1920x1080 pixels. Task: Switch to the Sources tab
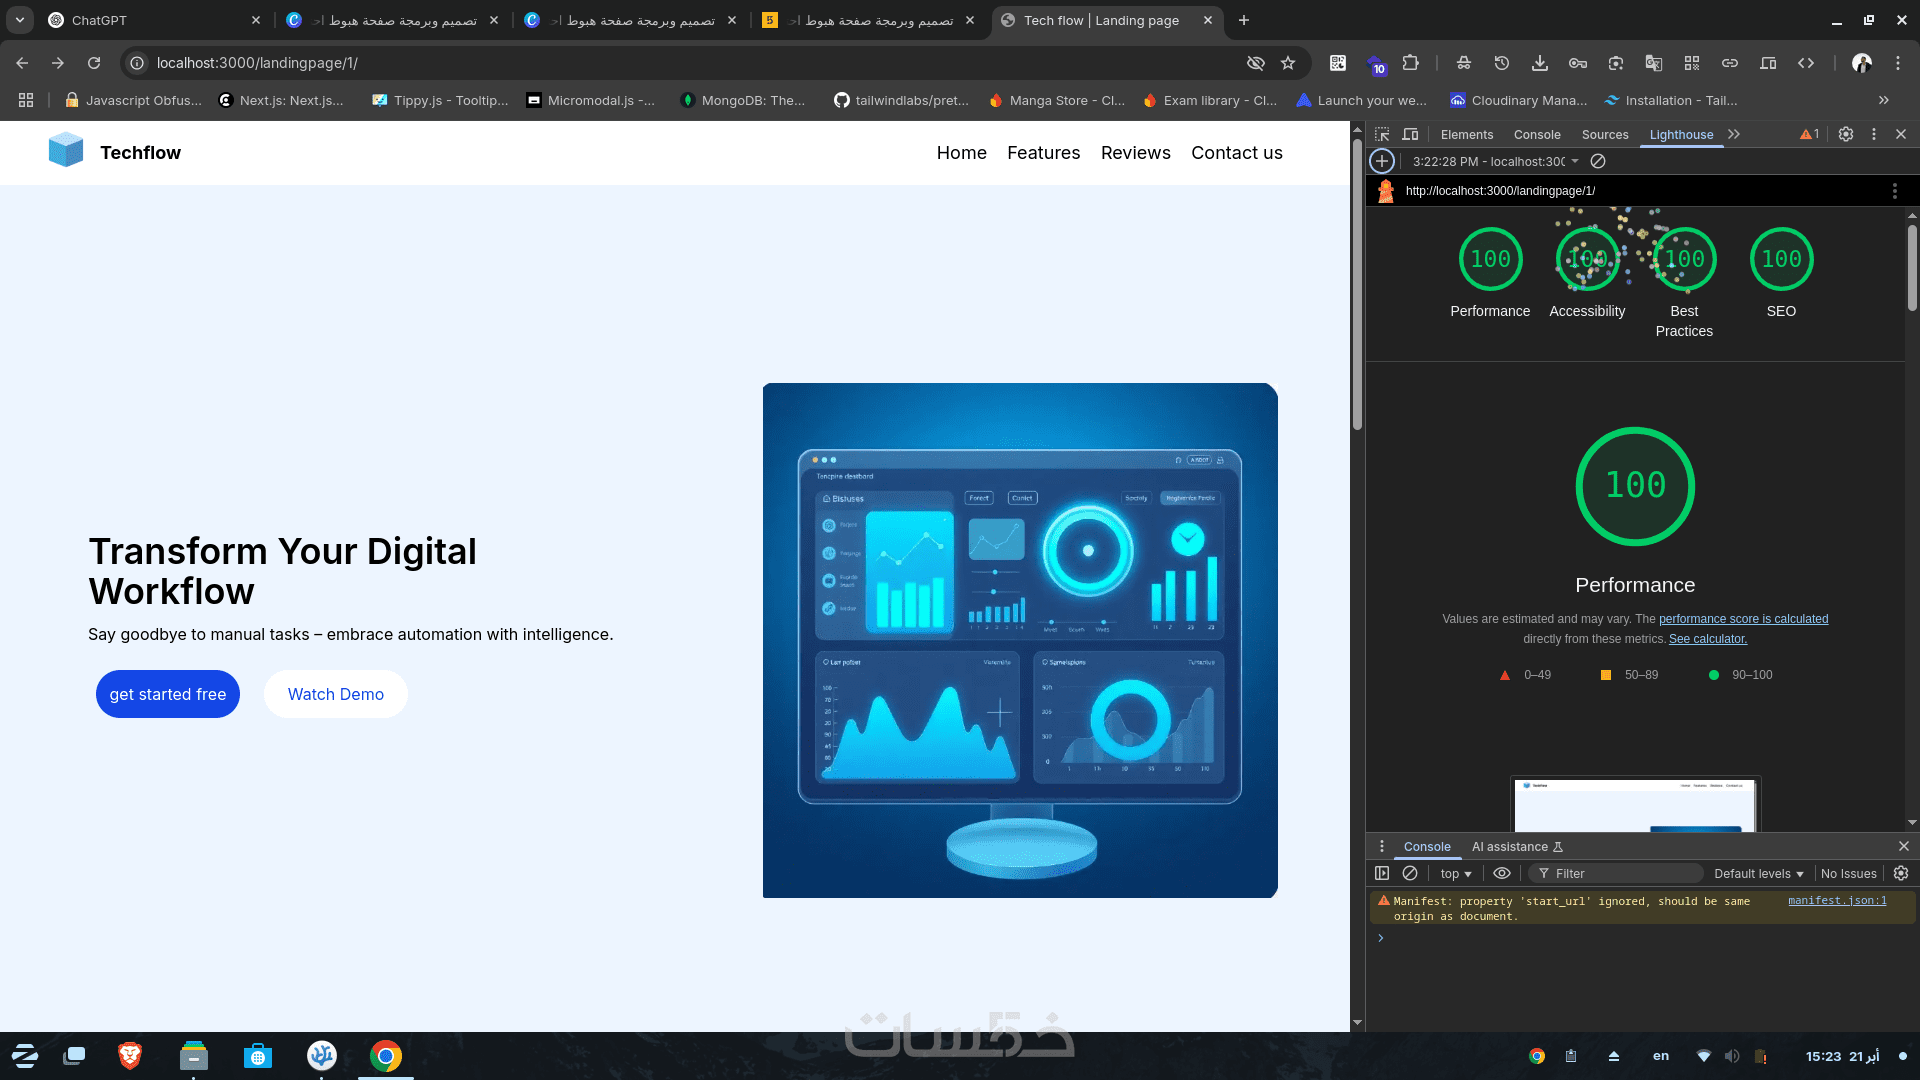click(1605, 135)
